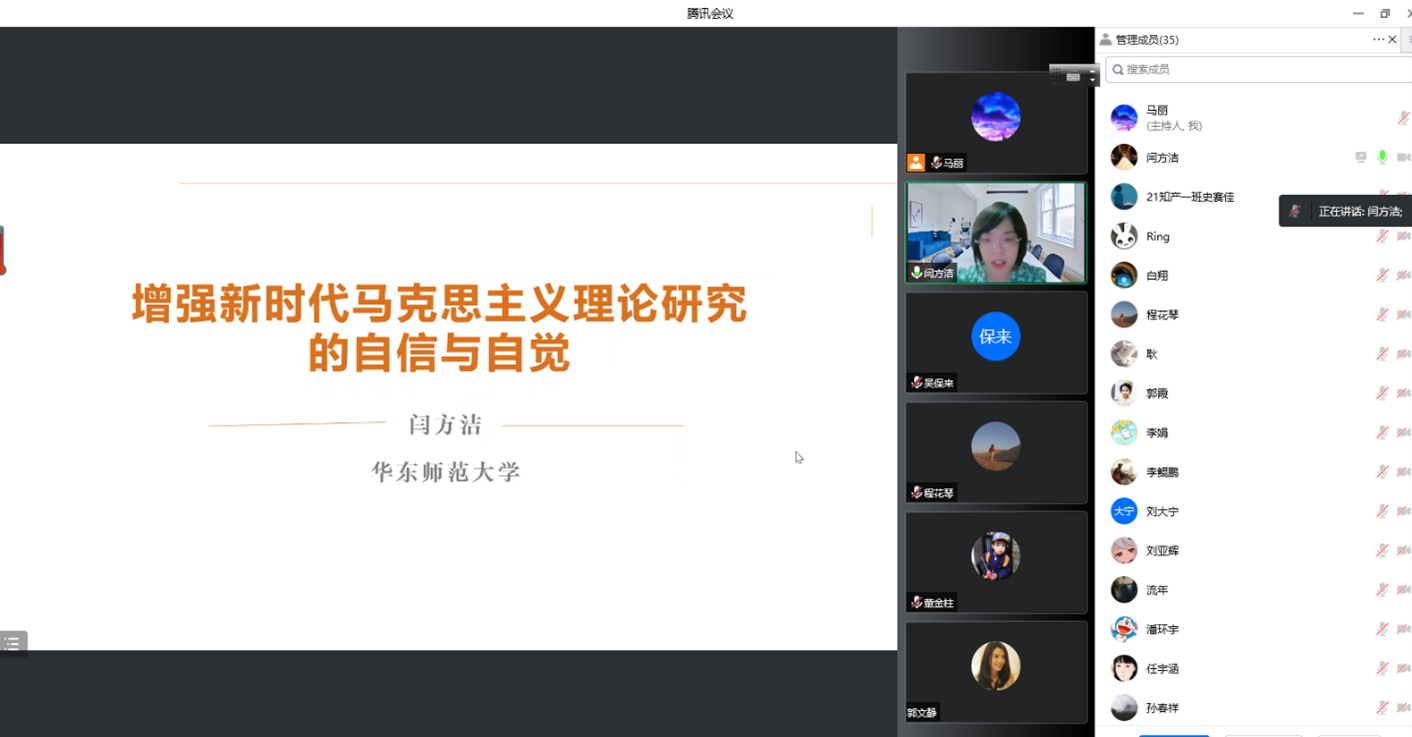
Task: Click 潘环宇's Doraemon avatar
Action: click(x=1124, y=629)
